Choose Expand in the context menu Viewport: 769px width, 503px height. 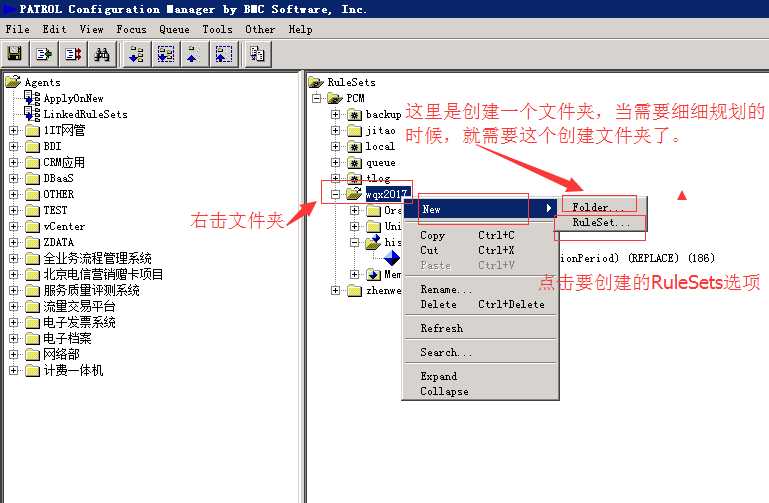tap(481, 377)
